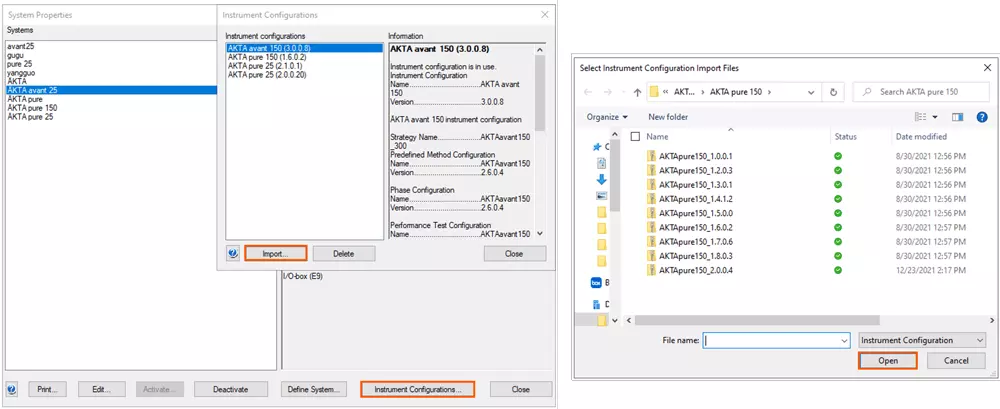The width and height of the screenshot is (1000, 409).
Task: Toggle the preview pane icon in file dialog
Action: coord(956,117)
